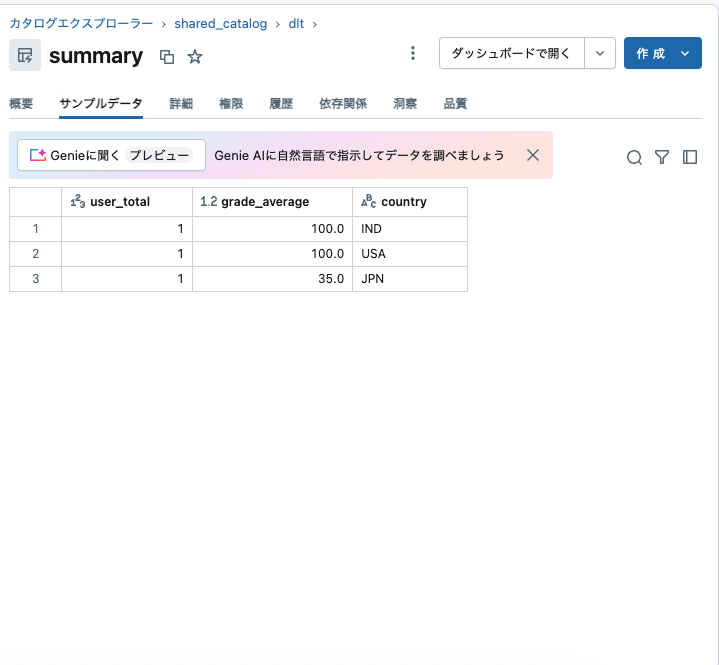Select user_total value in the USA row
719x665 pixels.
pyautogui.click(x=127, y=254)
